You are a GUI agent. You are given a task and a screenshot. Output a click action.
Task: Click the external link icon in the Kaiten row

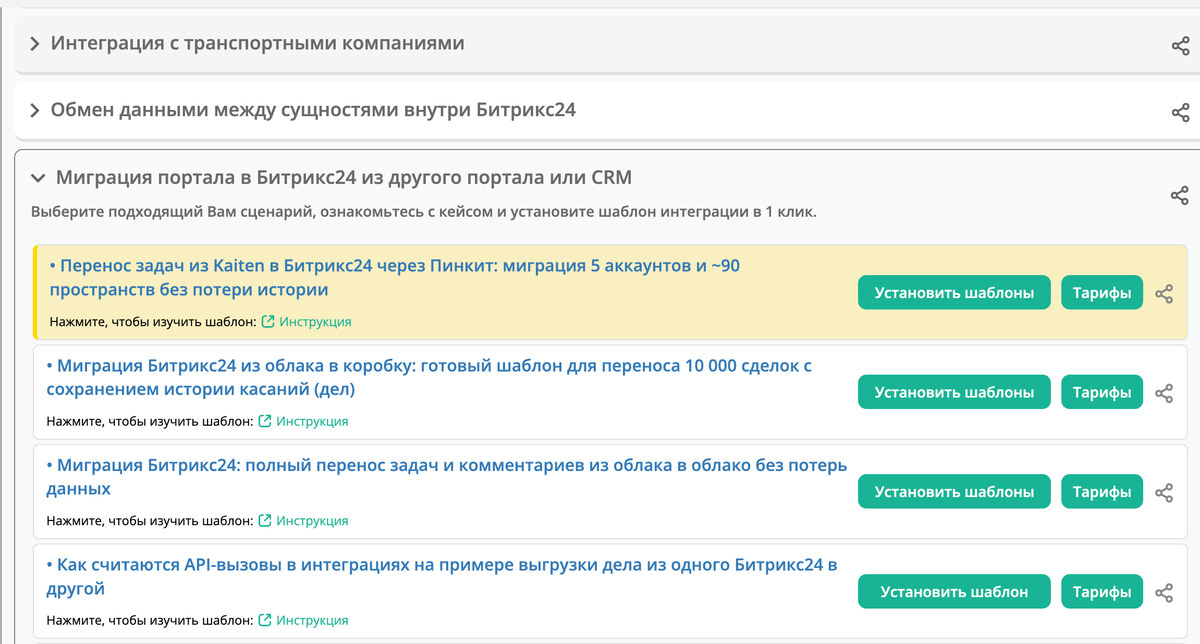pyautogui.click(x=267, y=322)
